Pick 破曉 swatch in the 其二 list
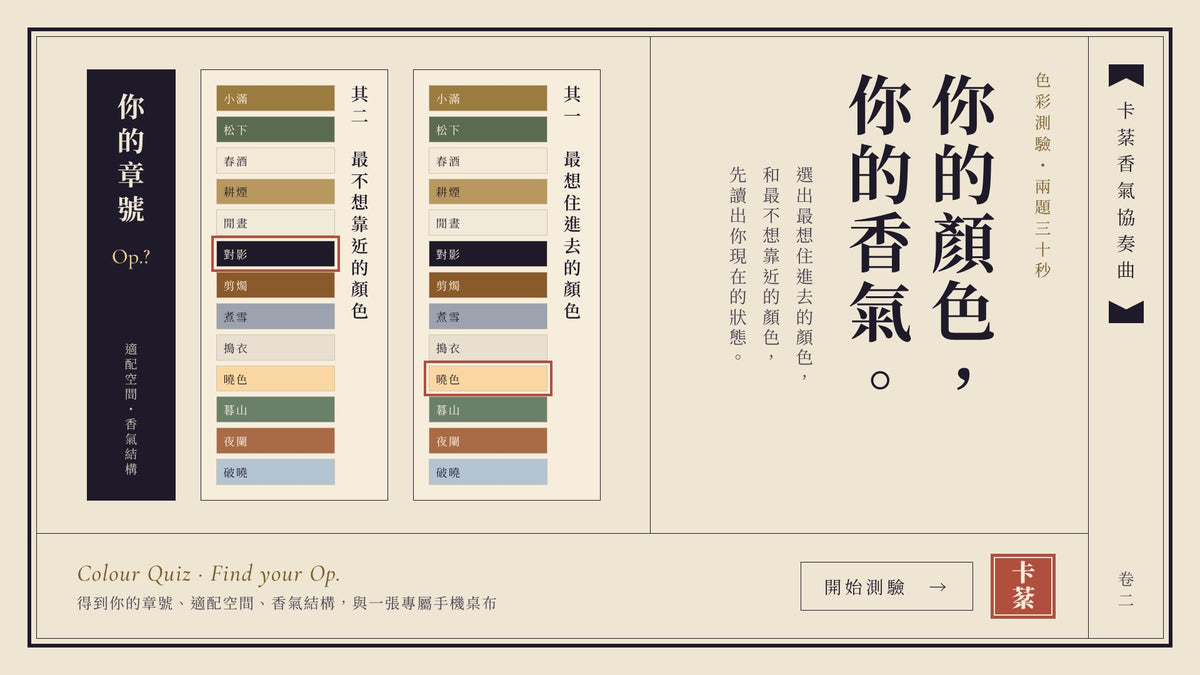The image size is (1200, 675). click(275, 472)
